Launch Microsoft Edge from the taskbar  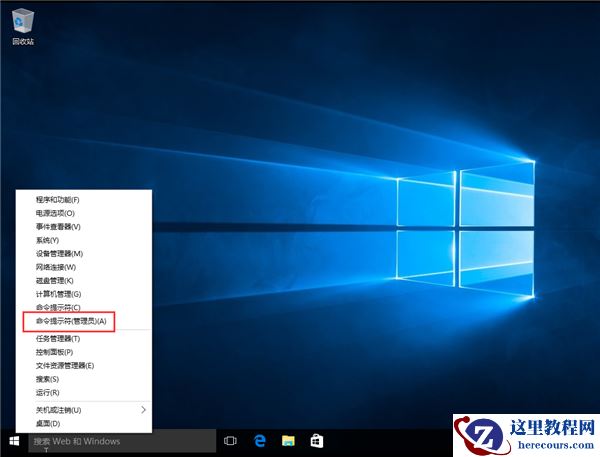point(260,441)
